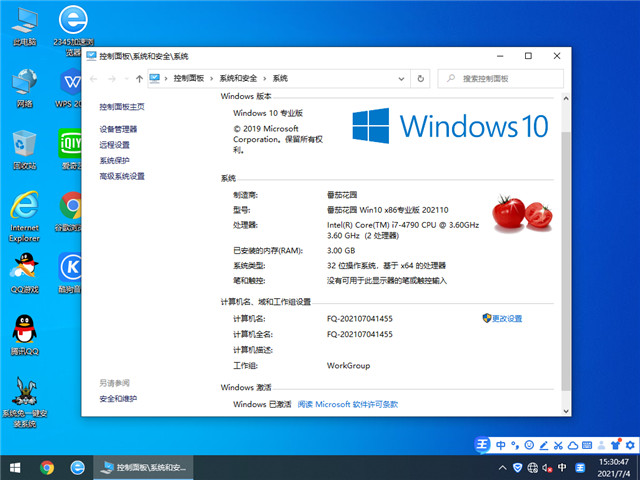Open the IME handwriting pen tool
The height and width of the screenshot is (480, 640).
click(x=544, y=445)
